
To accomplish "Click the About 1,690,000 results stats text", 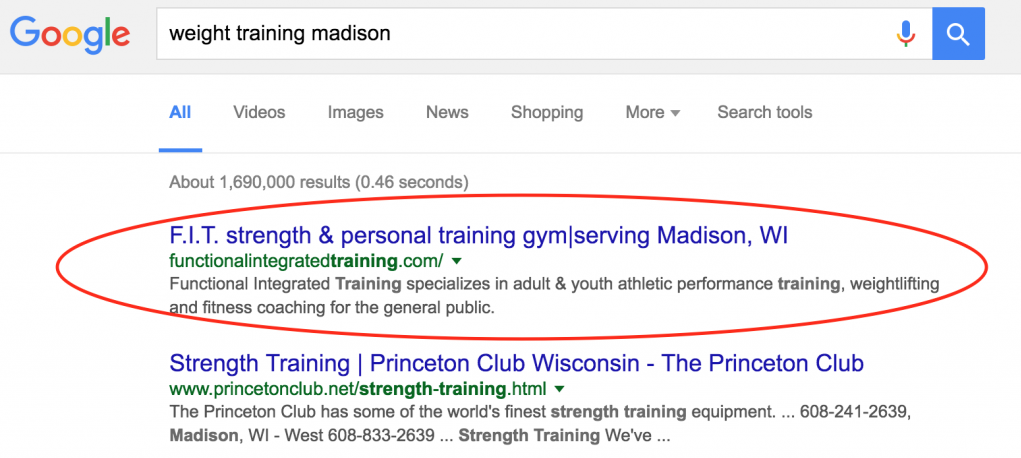I will coord(318,182).
